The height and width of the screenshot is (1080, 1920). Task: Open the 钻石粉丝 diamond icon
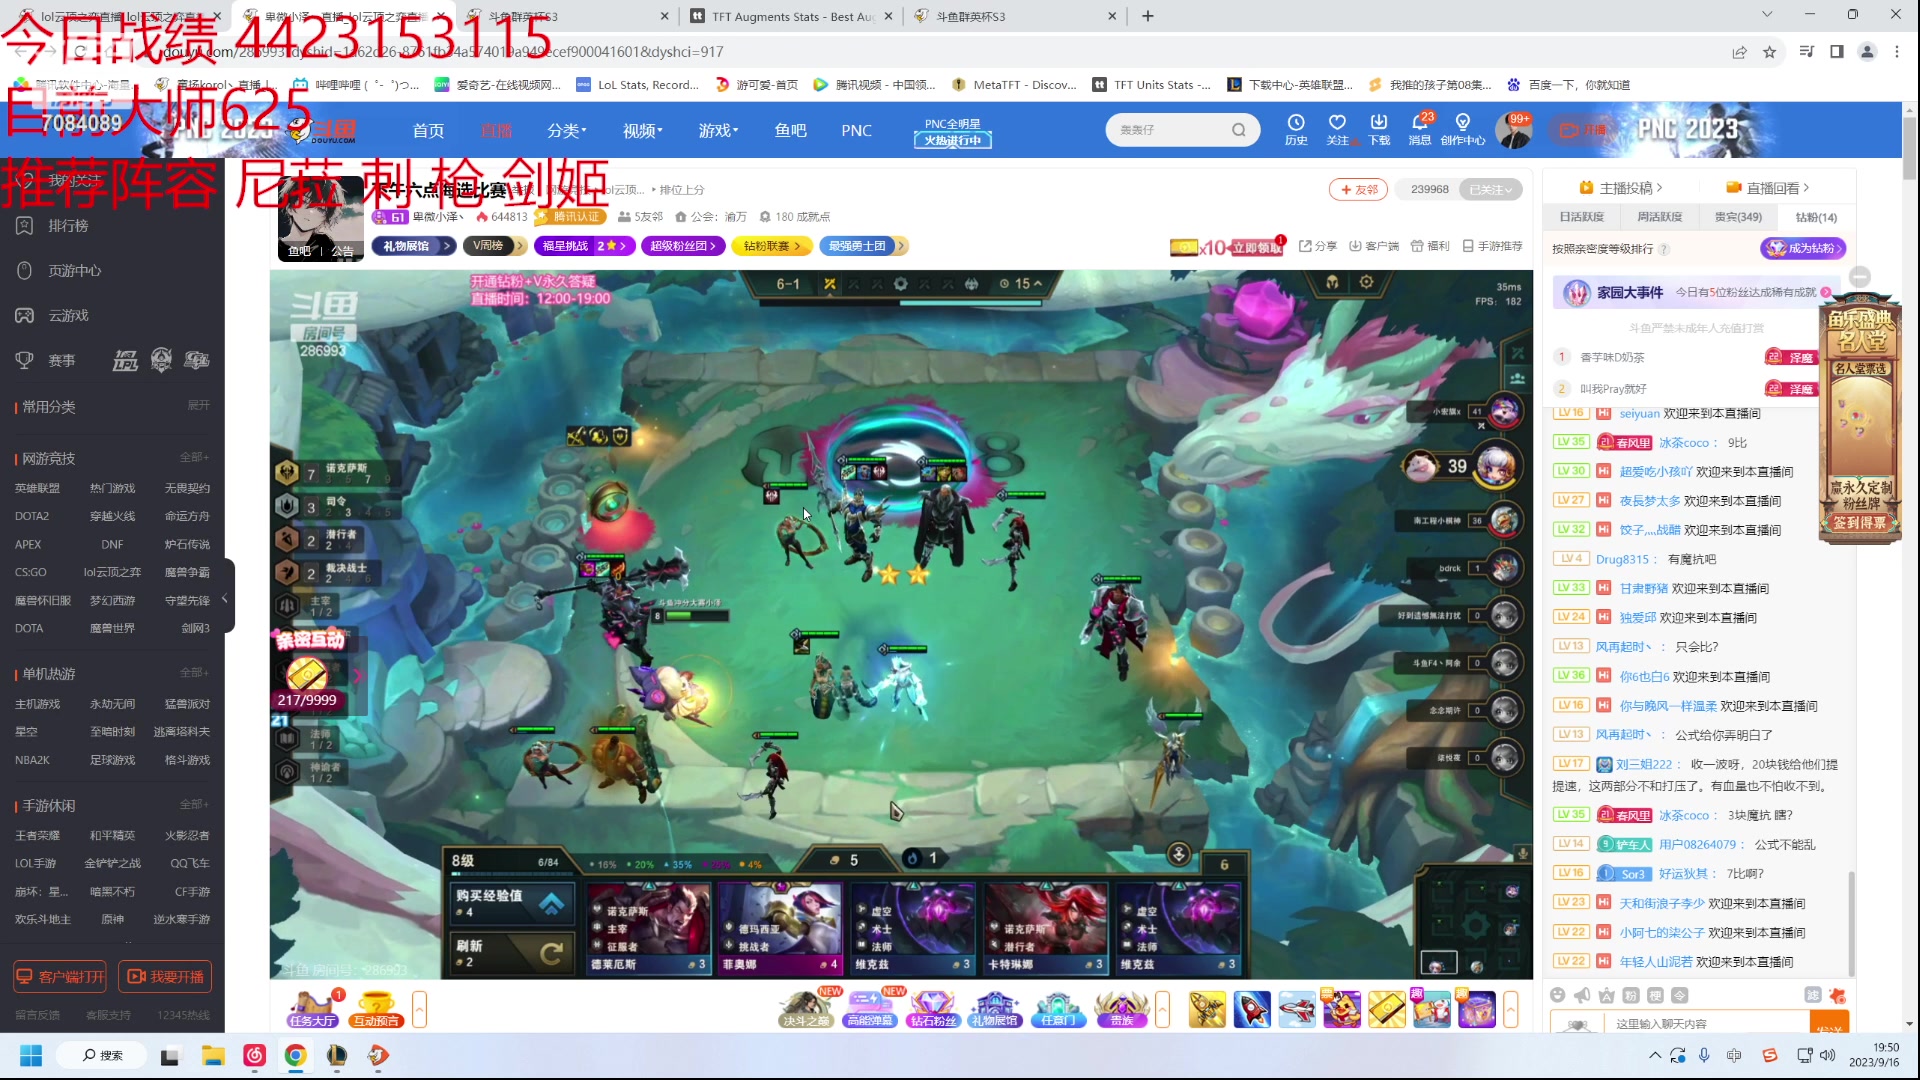(933, 1009)
